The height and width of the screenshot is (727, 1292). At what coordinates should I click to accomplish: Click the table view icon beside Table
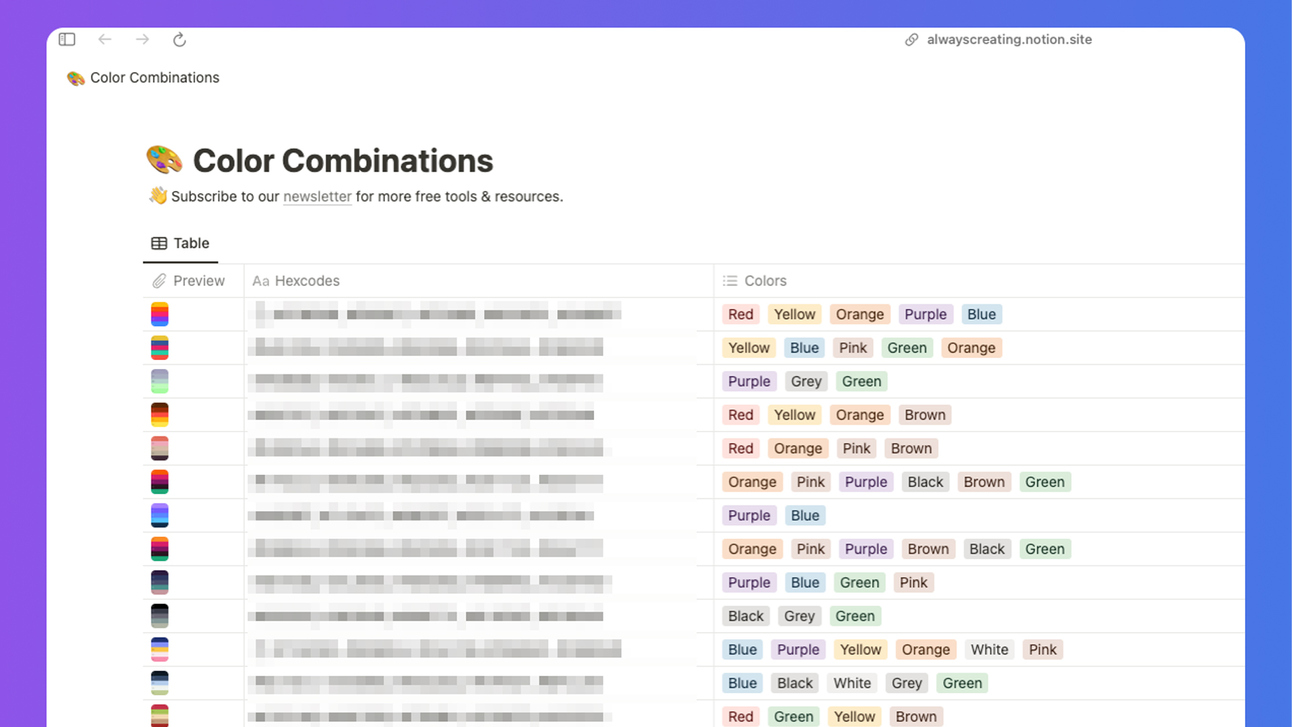[x=158, y=243]
